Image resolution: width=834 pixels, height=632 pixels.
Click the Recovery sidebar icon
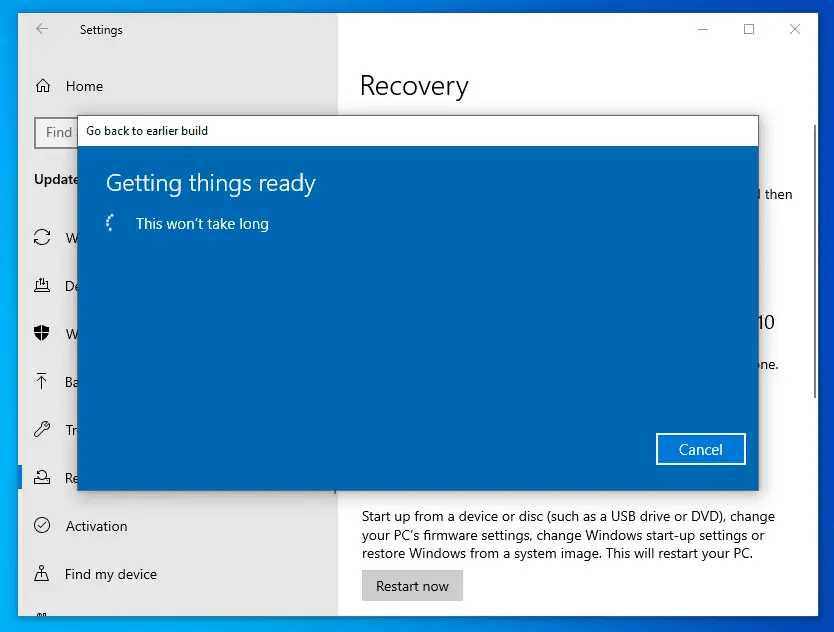42,478
